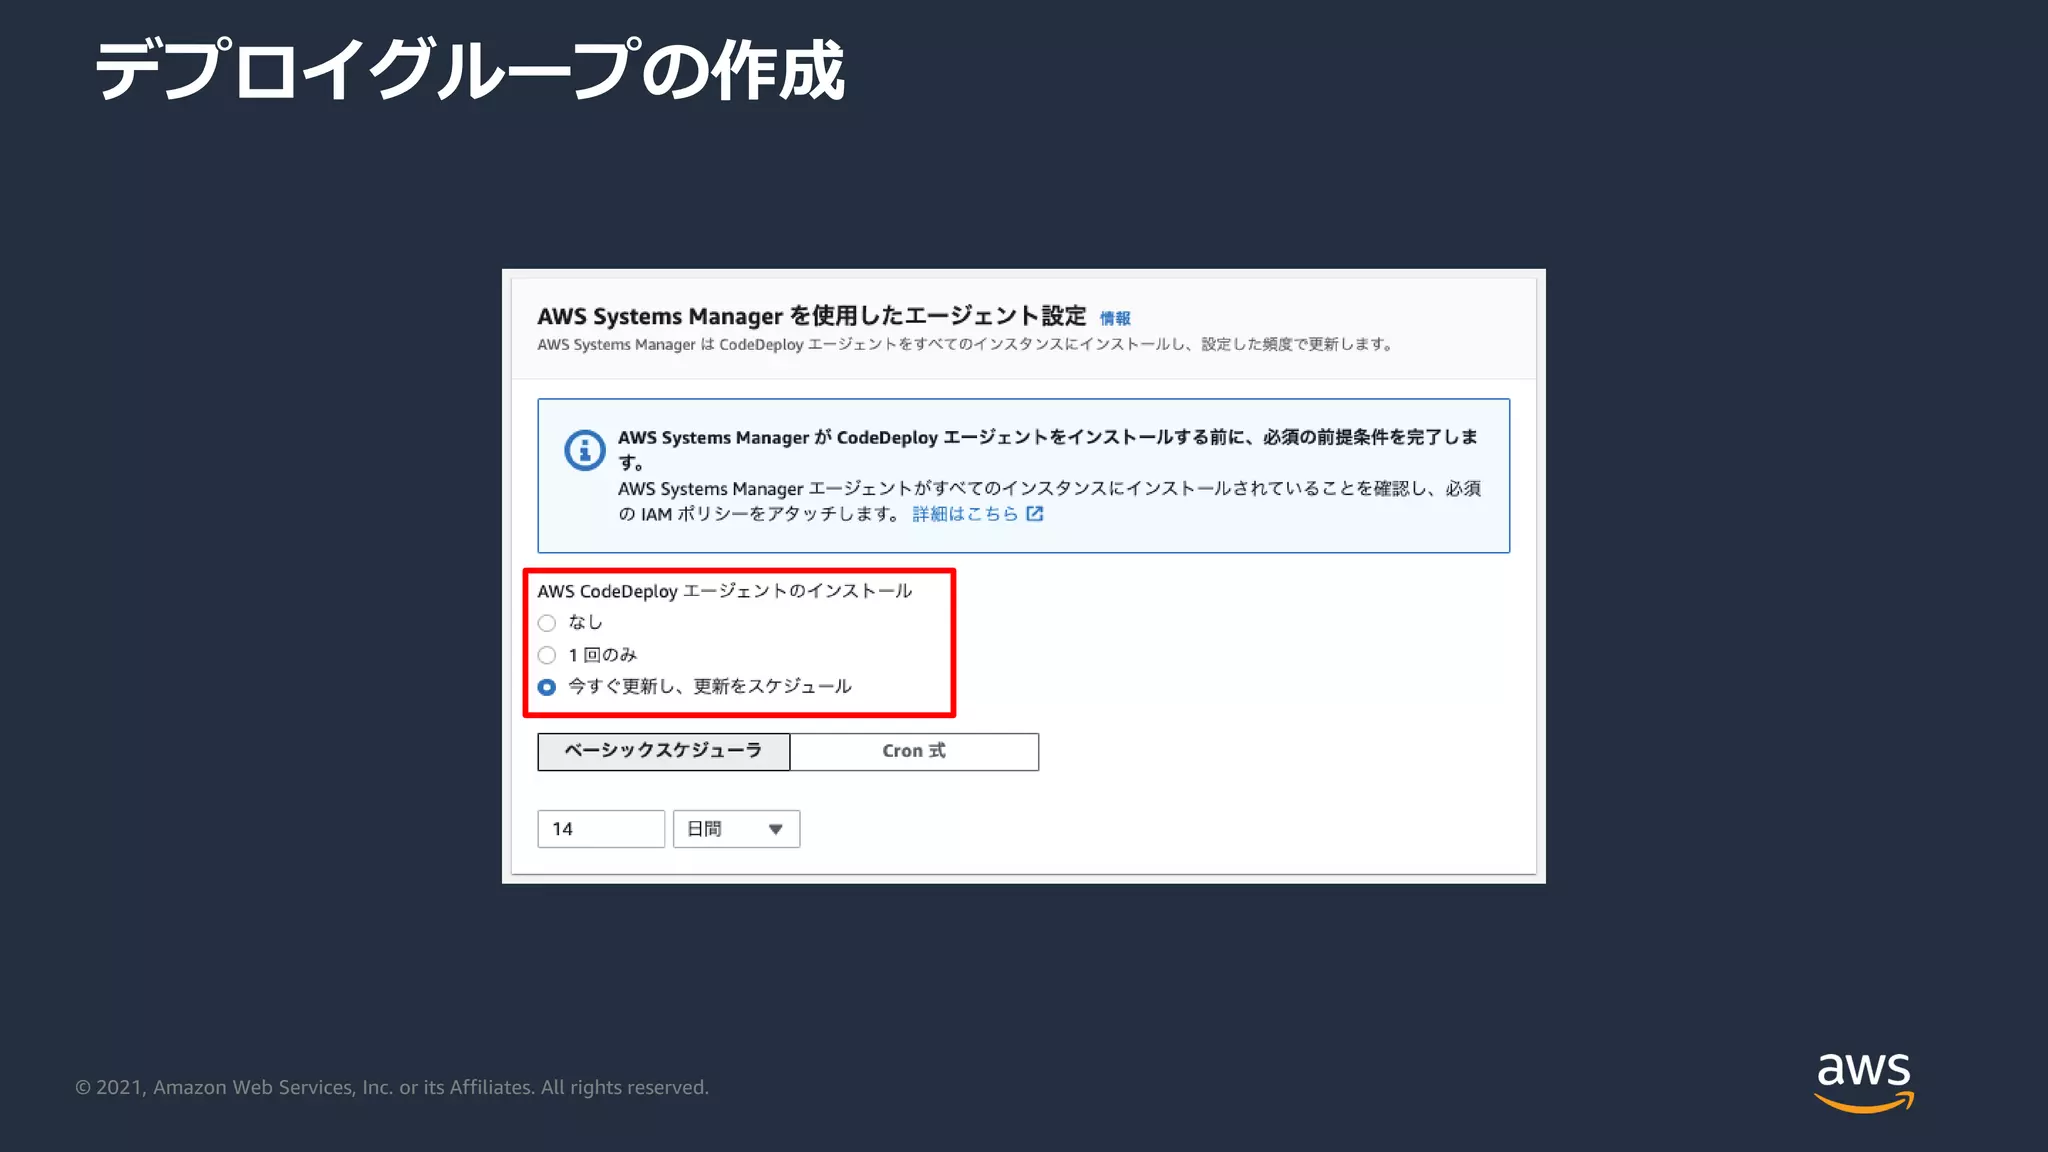Switch to ベーシックスケジューラ tab

[663, 751]
